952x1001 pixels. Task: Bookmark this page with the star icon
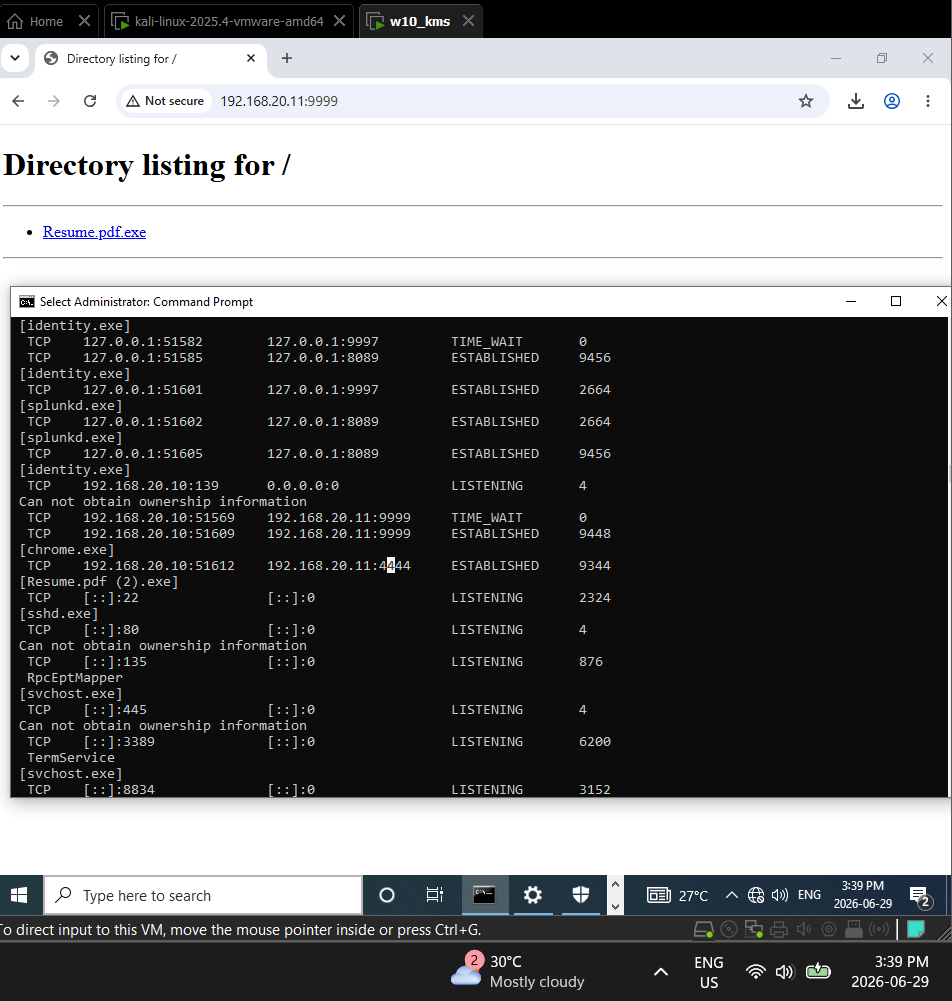(806, 101)
